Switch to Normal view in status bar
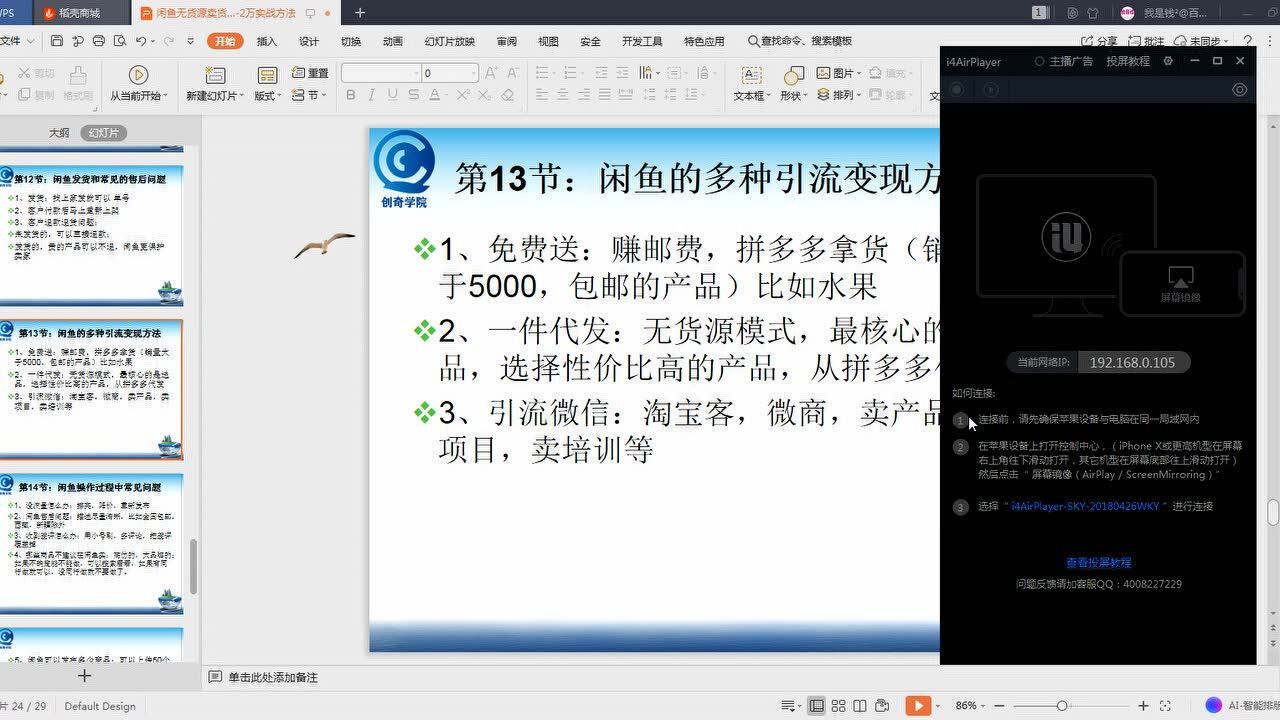The width and height of the screenshot is (1280, 720). click(x=817, y=705)
